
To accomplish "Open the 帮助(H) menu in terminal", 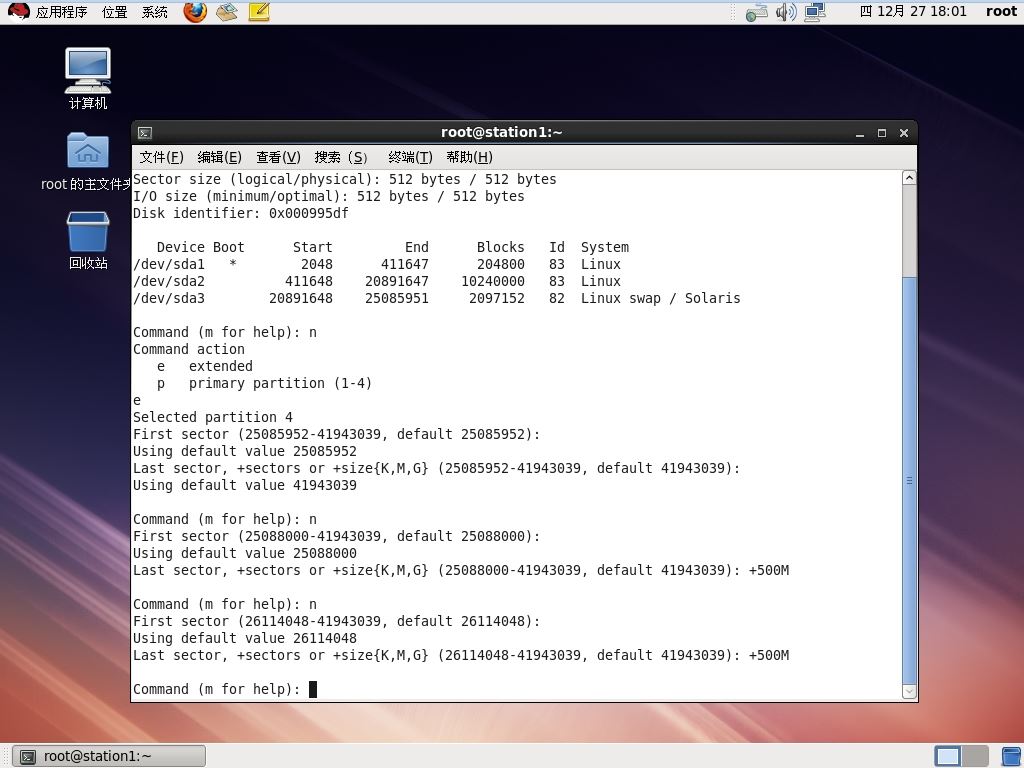I will pyautogui.click(x=470, y=157).
